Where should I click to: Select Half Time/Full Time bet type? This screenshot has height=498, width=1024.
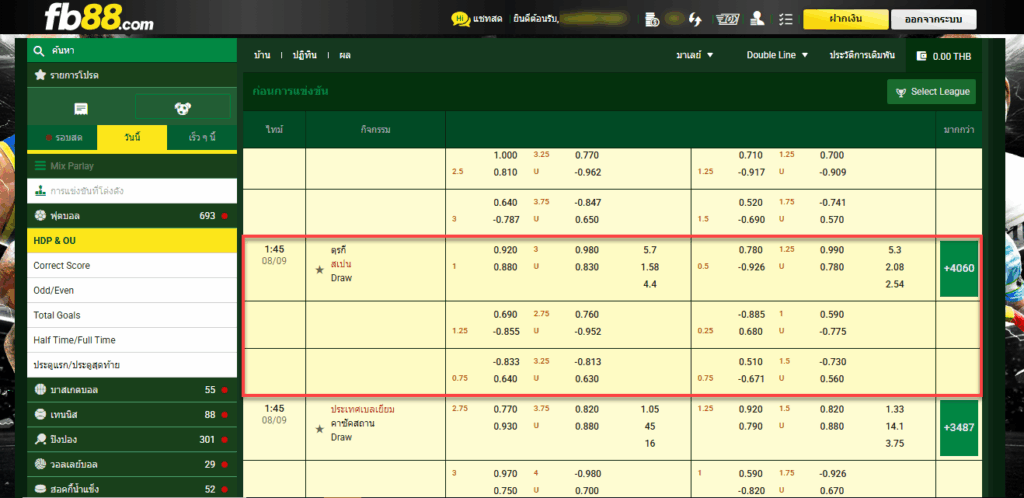(132, 340)
